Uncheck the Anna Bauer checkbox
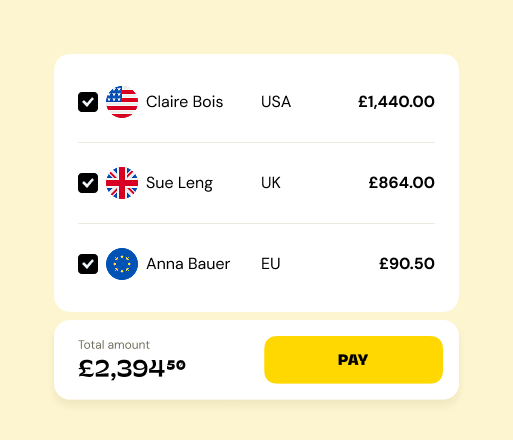The height and width of the screenshot is (440, 513). 88,264
